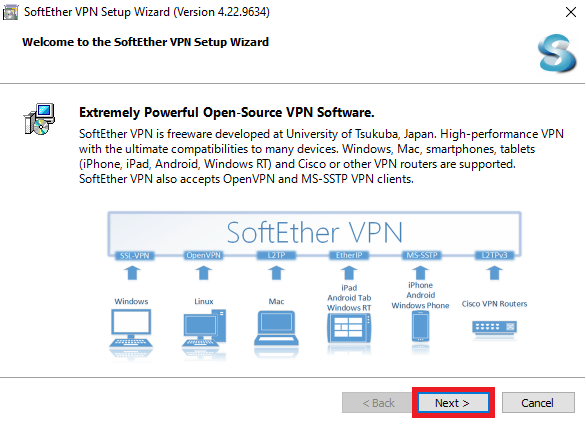Screen dimensions: 586x424
Task: Click the EtherIP protocol label
Action: 349,256
